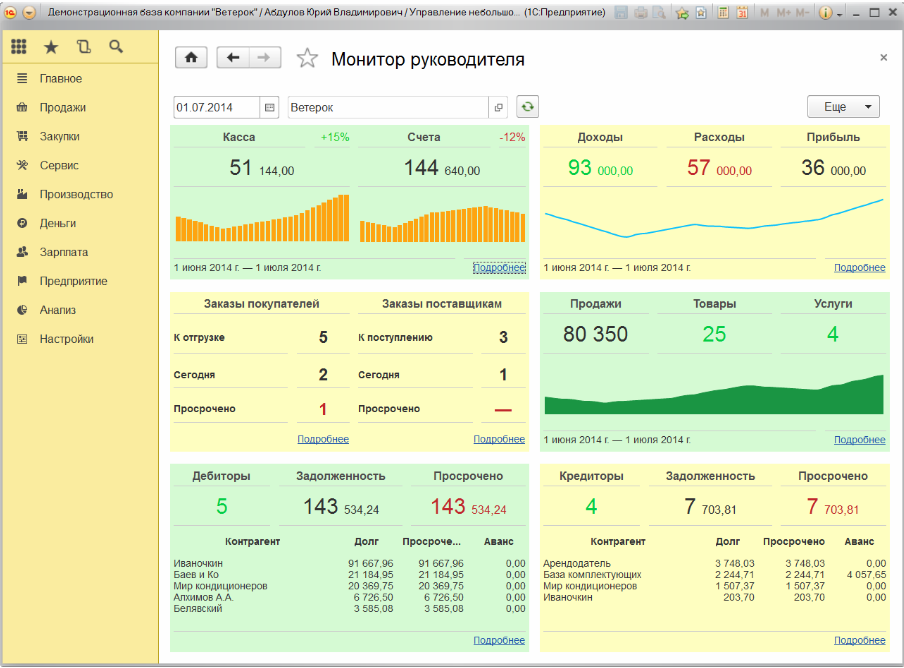The image size is (904, 668).
Task: Navigate back with the left arrow
Action: (x=232, y=58)
